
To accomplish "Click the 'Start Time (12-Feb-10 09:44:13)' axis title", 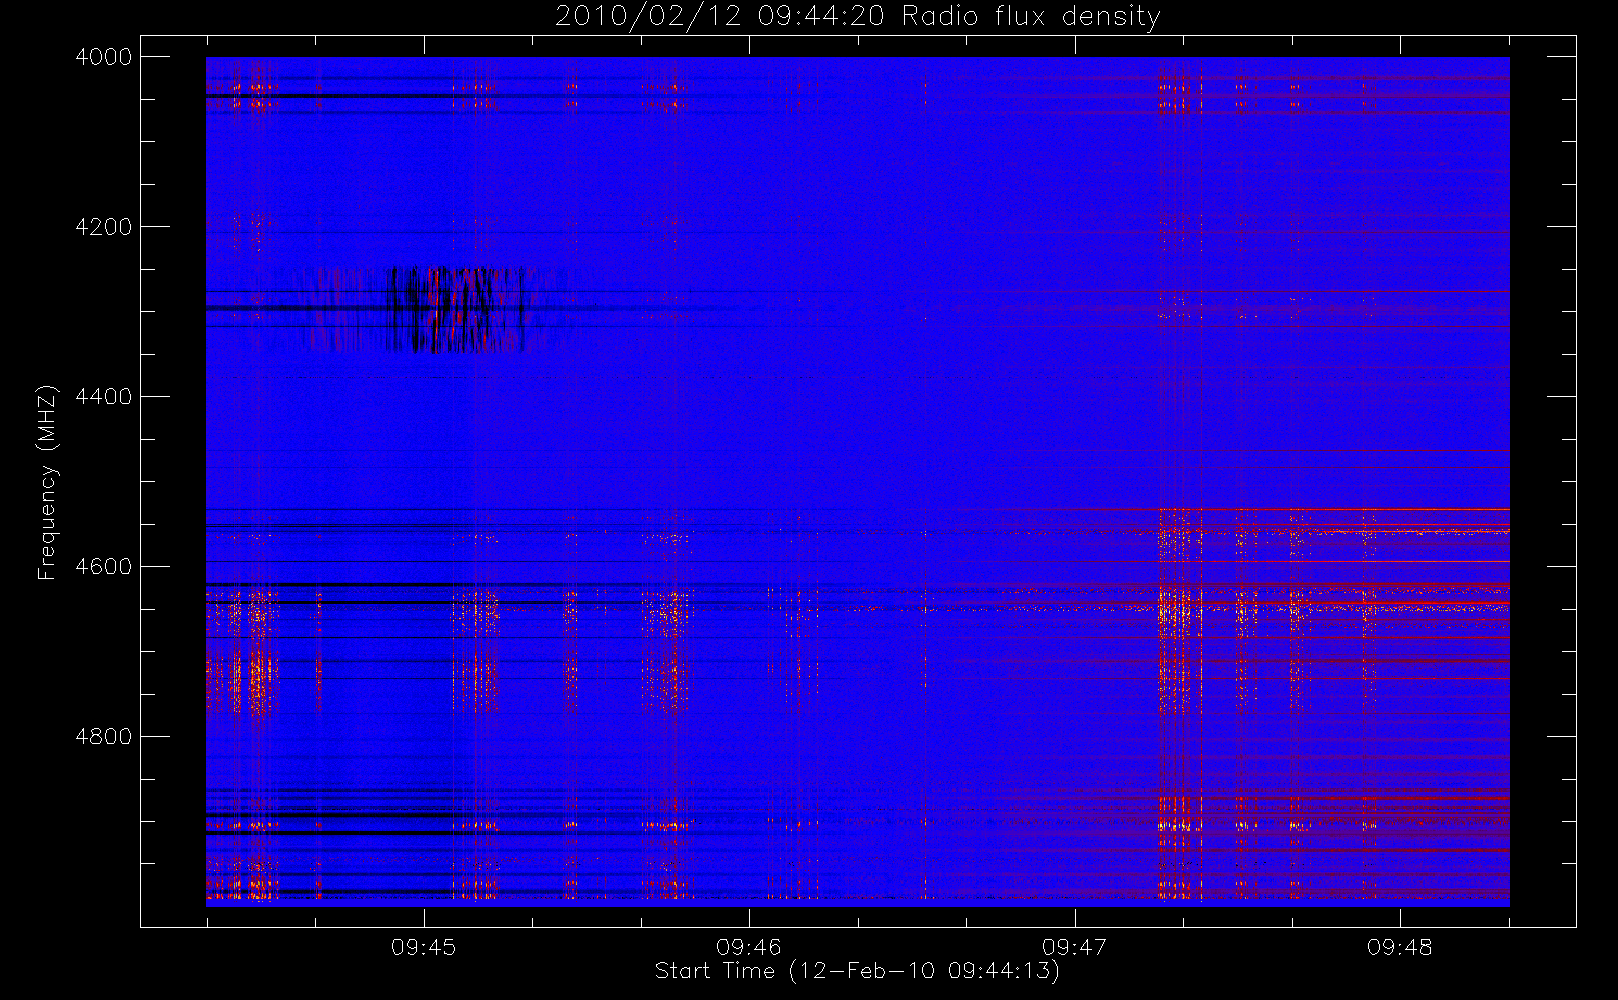I will tap(857, 971).
